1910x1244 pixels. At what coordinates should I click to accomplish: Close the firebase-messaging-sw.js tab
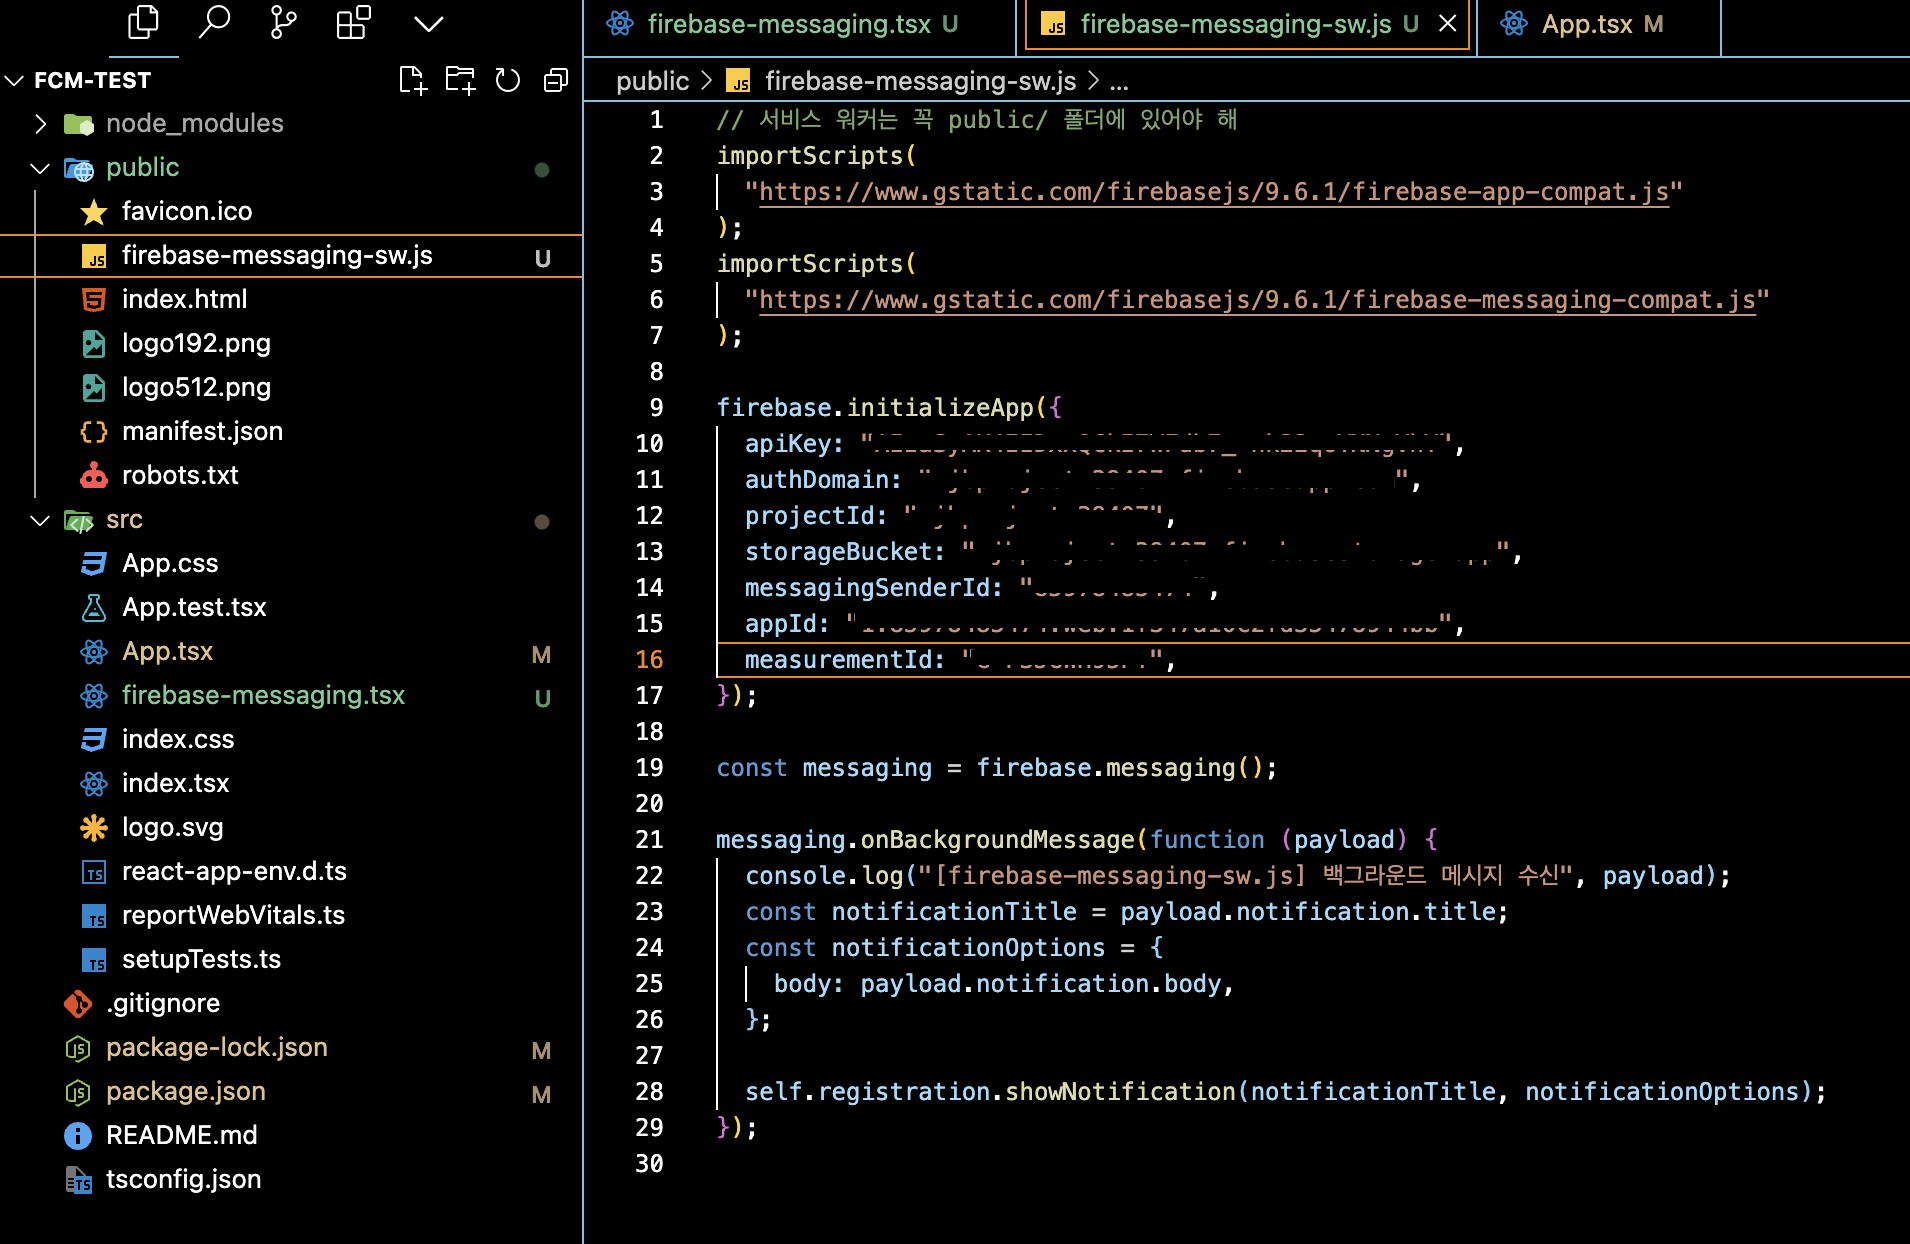tap(1447, 24)
